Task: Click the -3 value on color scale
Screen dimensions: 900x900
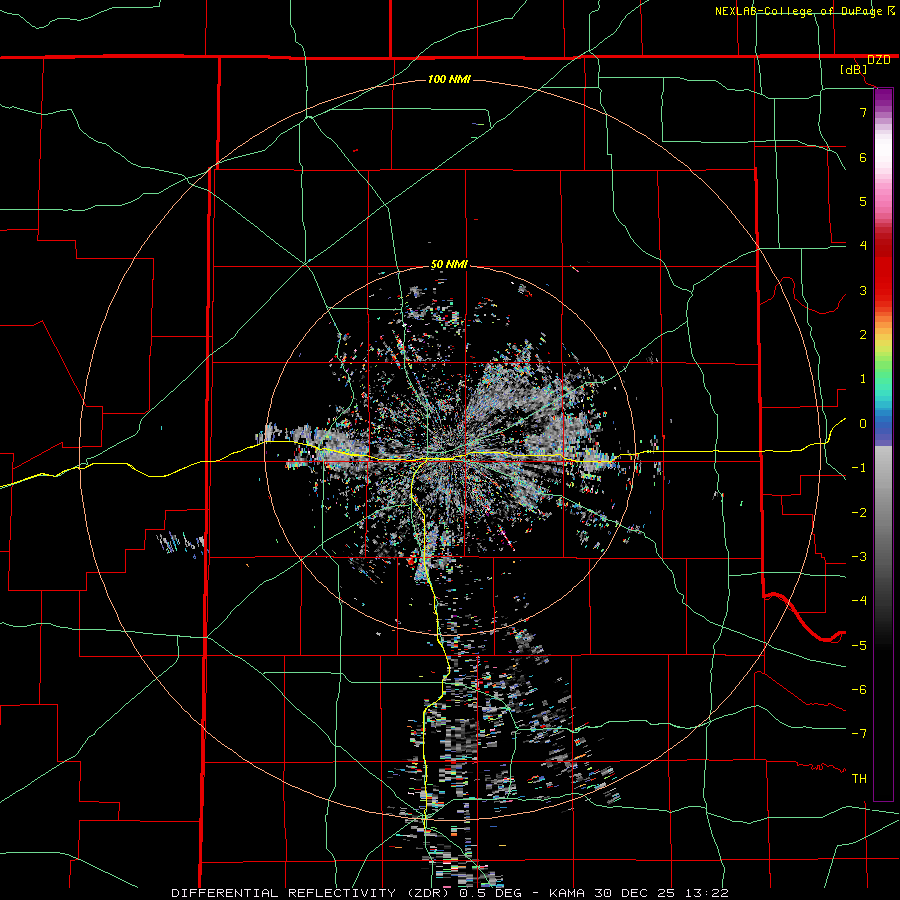Action: (x=859, y=557)
